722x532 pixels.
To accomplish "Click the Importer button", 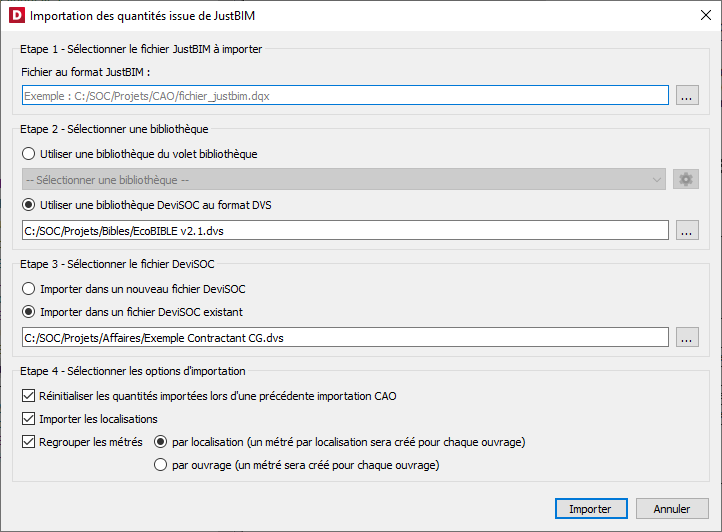I will [591, 509].
